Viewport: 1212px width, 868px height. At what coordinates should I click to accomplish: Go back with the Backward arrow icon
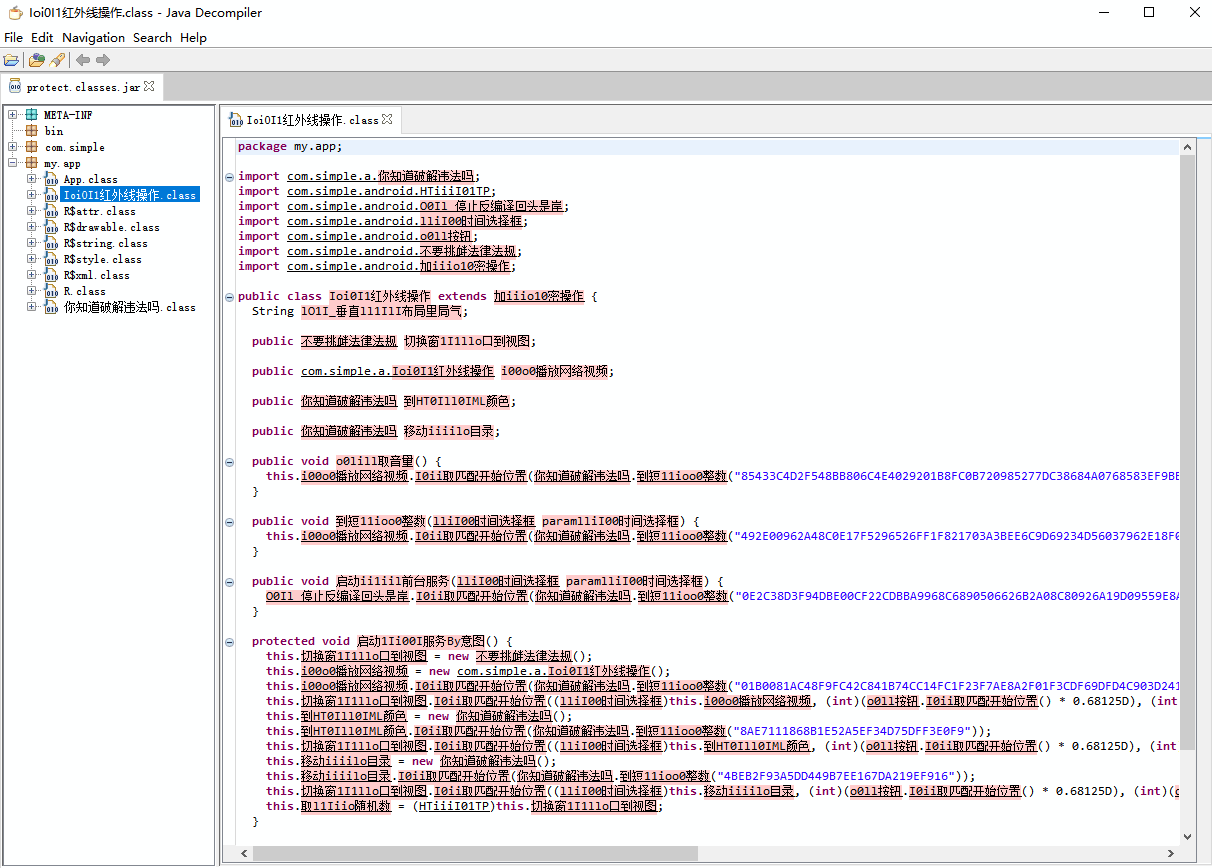point(83,60)
